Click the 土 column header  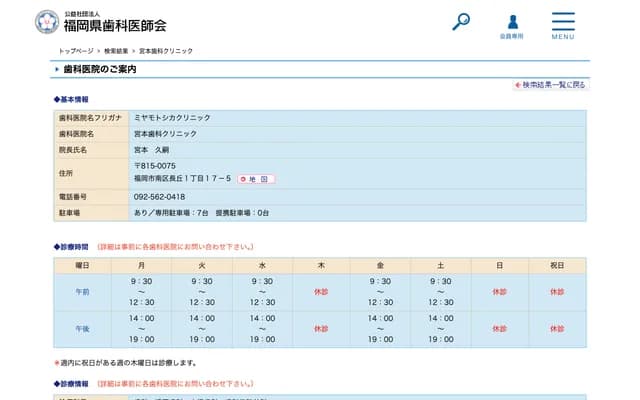tap(440, 266)
